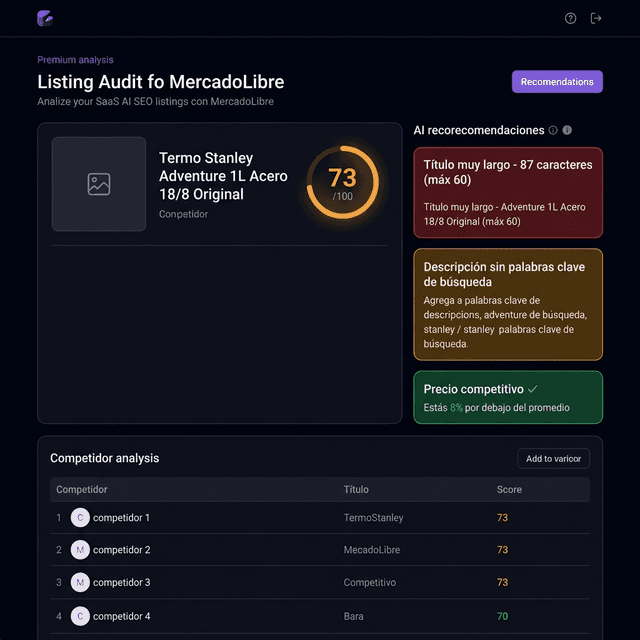This screenshot has height=640, width=640.
Task: Open the Precio competitivo green card
Action: tap(508, 397)
